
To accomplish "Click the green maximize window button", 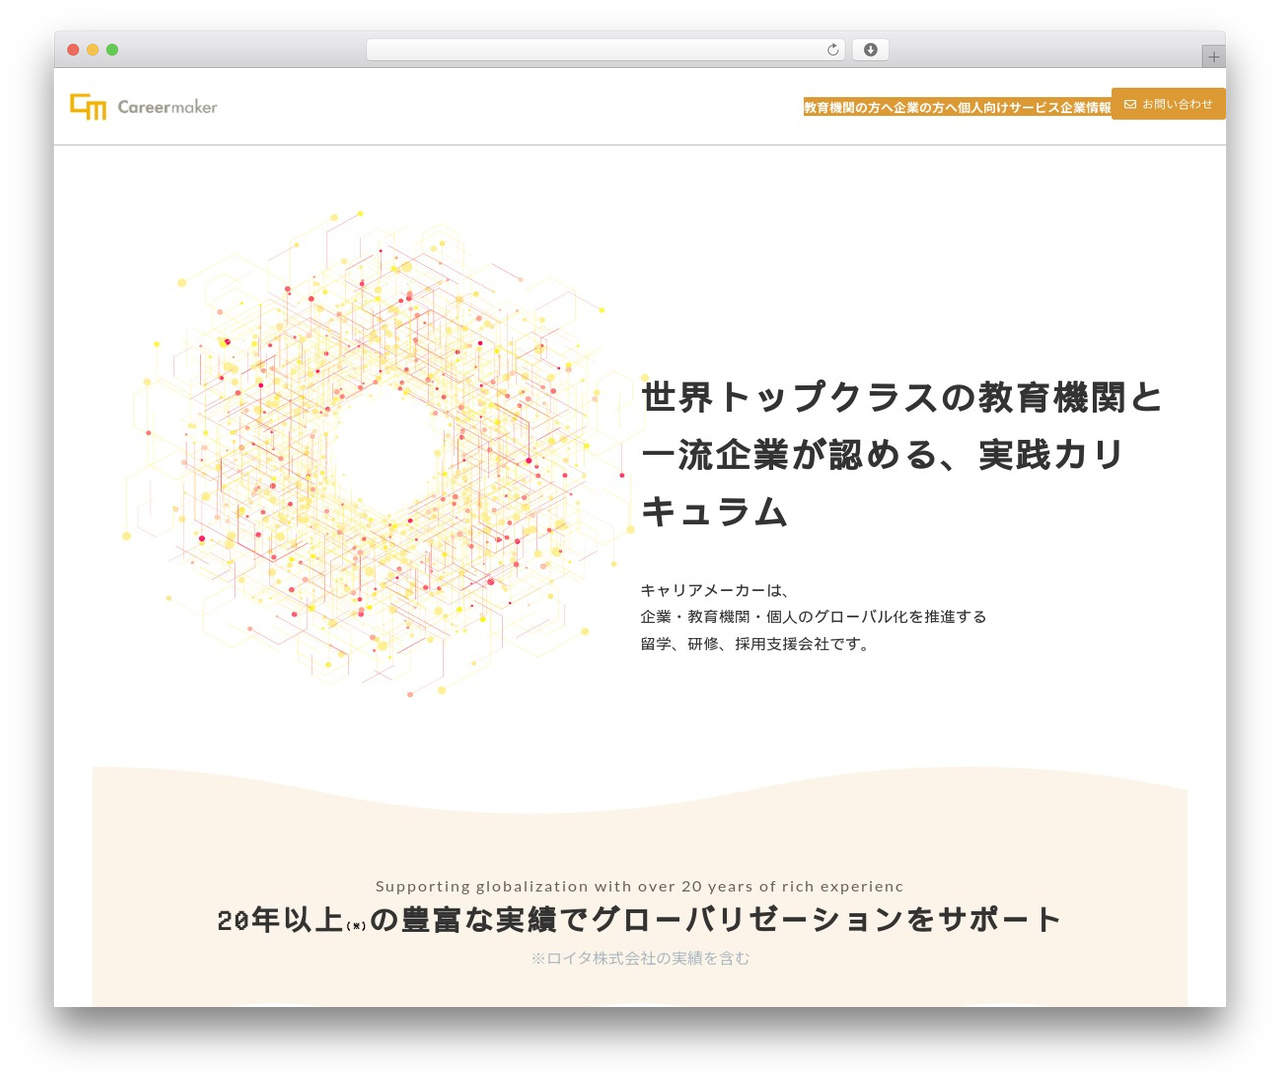I will pos(112,50).
